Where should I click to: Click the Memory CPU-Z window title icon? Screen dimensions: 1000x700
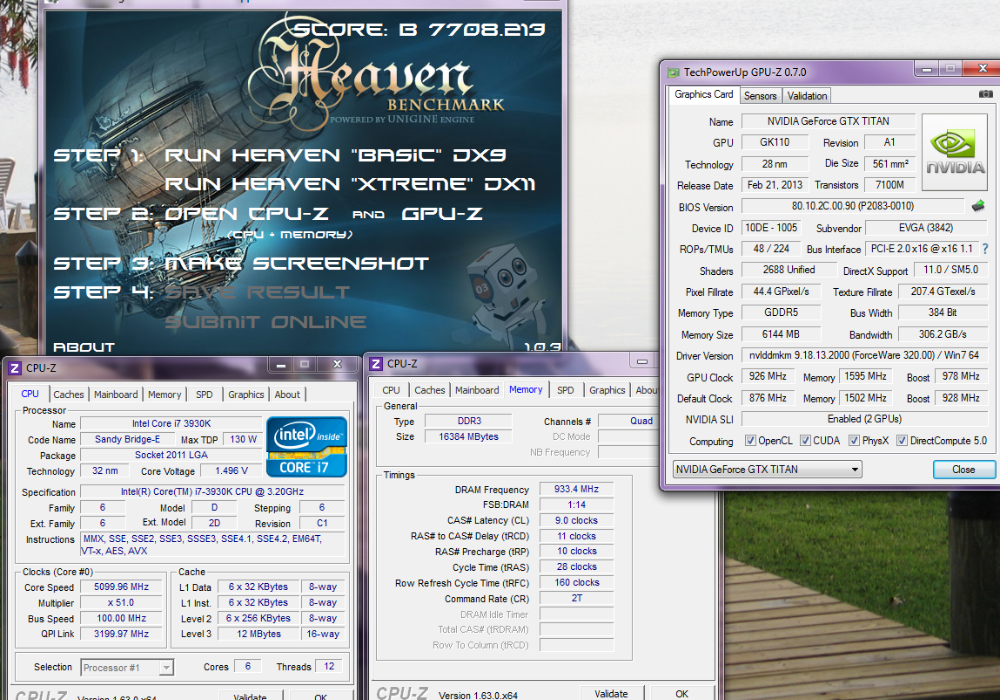tap(376, 364)
